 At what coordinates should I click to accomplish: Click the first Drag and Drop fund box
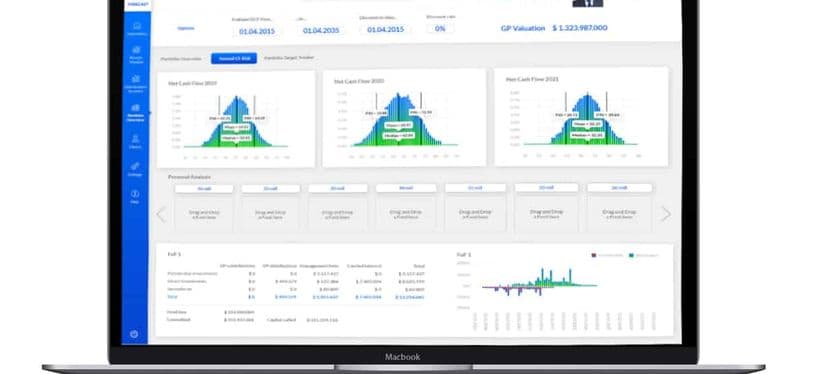pyautogui.click(x=205, y=214)
